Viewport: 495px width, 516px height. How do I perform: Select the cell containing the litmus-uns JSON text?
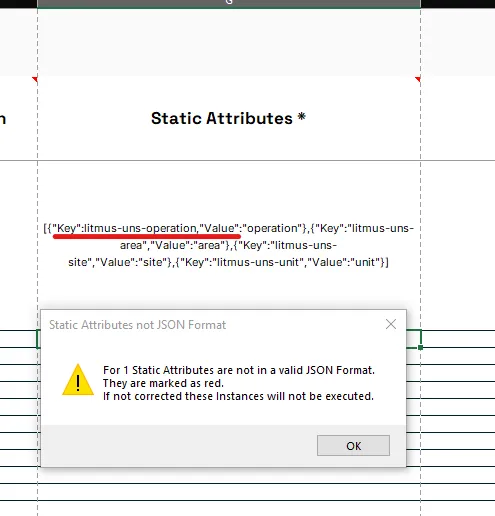[x=229, y=245]
